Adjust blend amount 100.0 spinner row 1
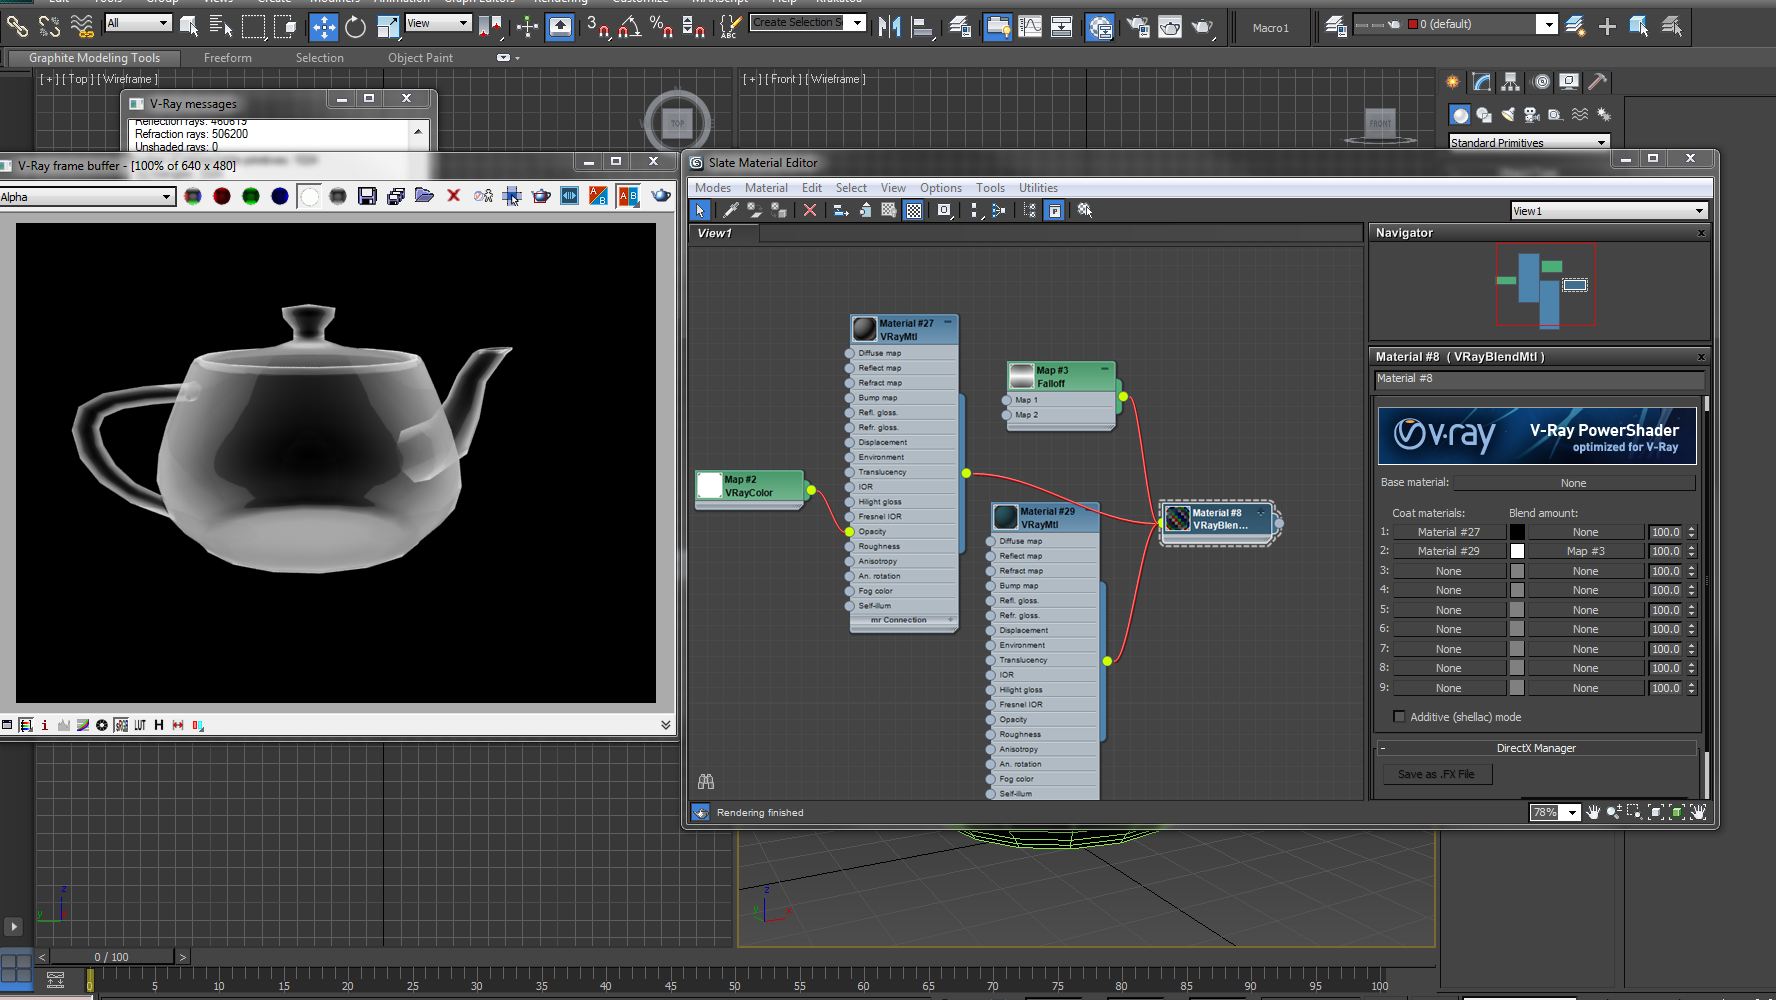 point(1692,532)
